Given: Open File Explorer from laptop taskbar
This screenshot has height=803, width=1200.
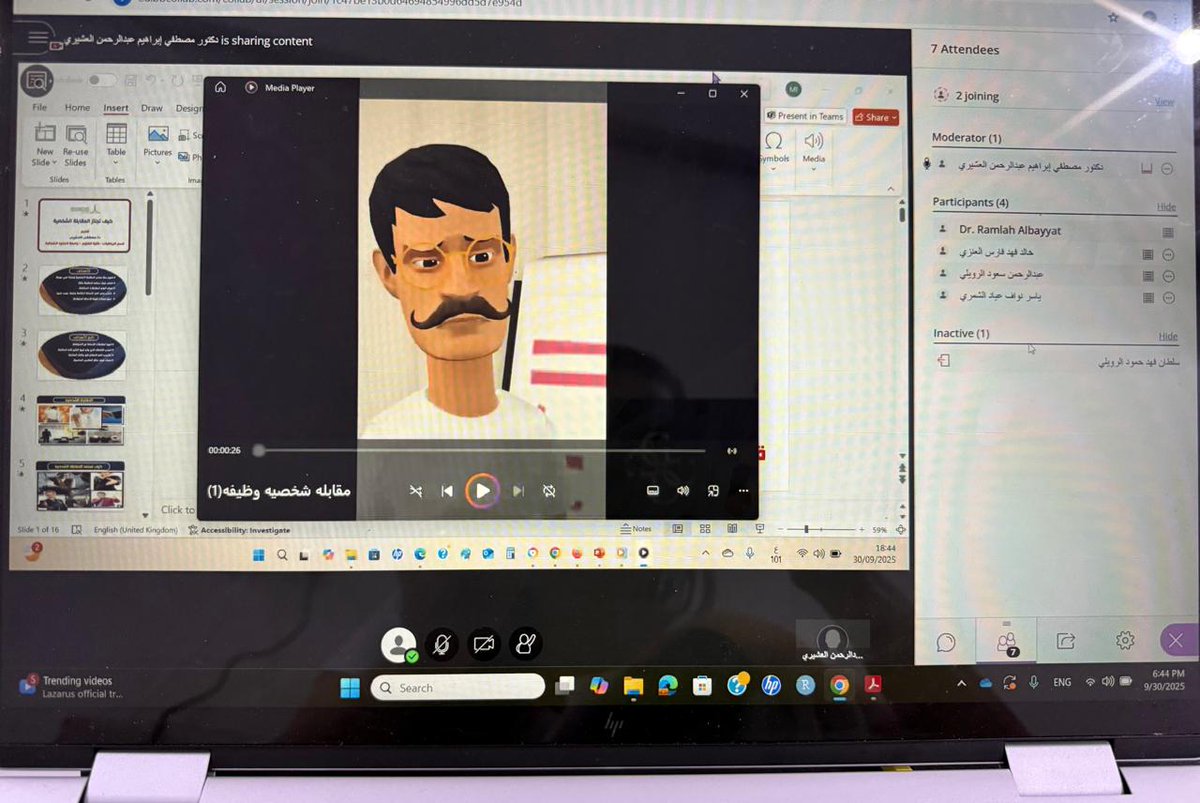Looking at the screenshot, I should 633,686.
